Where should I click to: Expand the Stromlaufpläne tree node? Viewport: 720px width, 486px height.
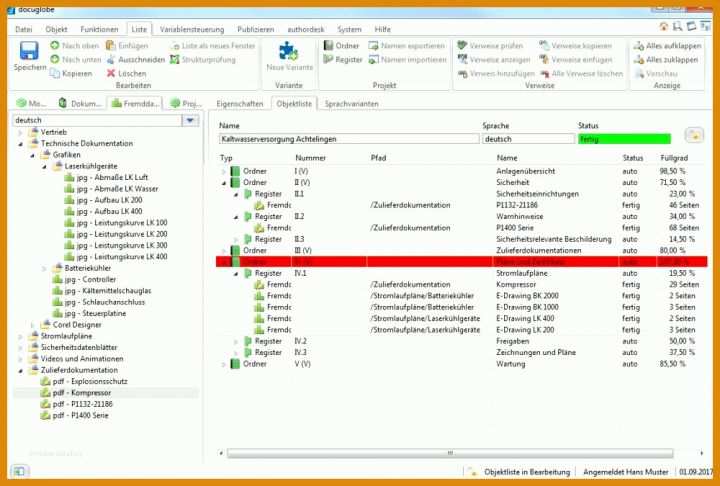coord(20,336)
